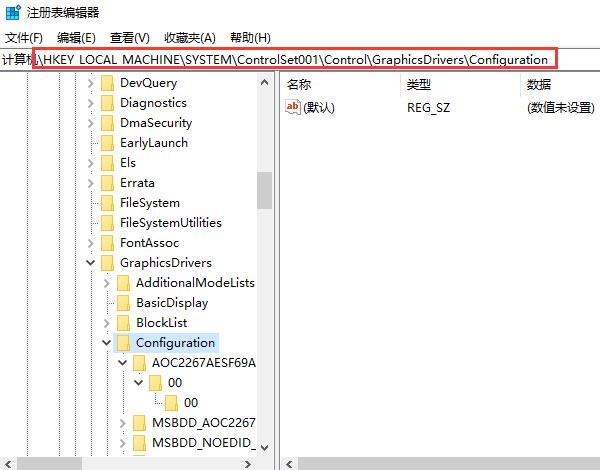Expand the Diagnostics key
Image resolution: width=600 pixels, height=470 pixels.
91,103
